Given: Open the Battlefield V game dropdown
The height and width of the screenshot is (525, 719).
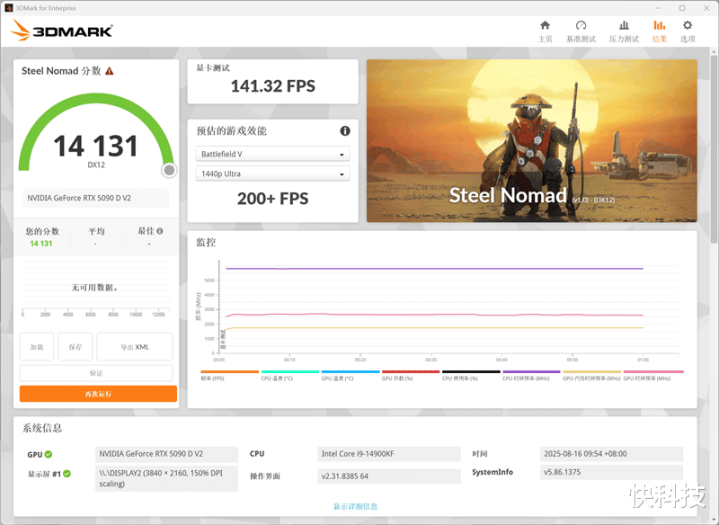Looking at the screenshot, I should (272, 155).
